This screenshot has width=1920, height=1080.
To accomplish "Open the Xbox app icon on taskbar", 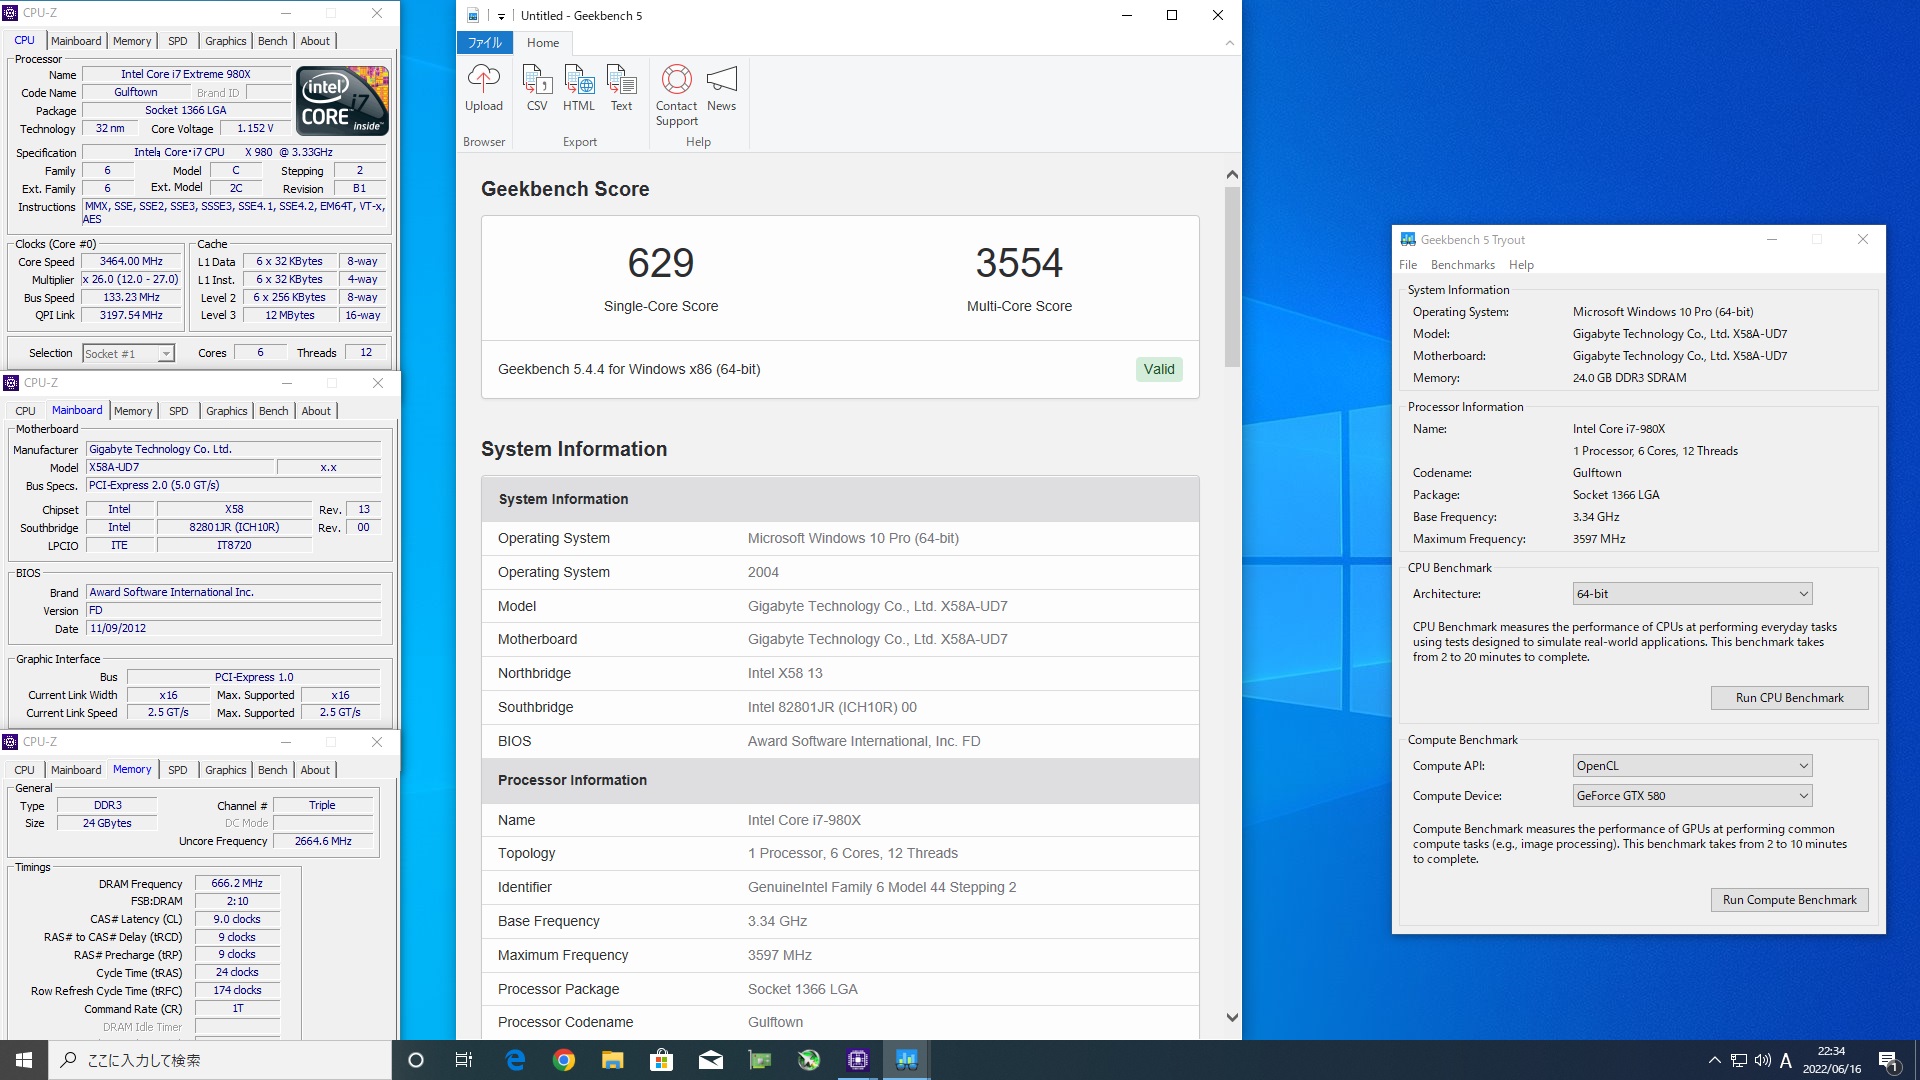I will (808, 1060).
